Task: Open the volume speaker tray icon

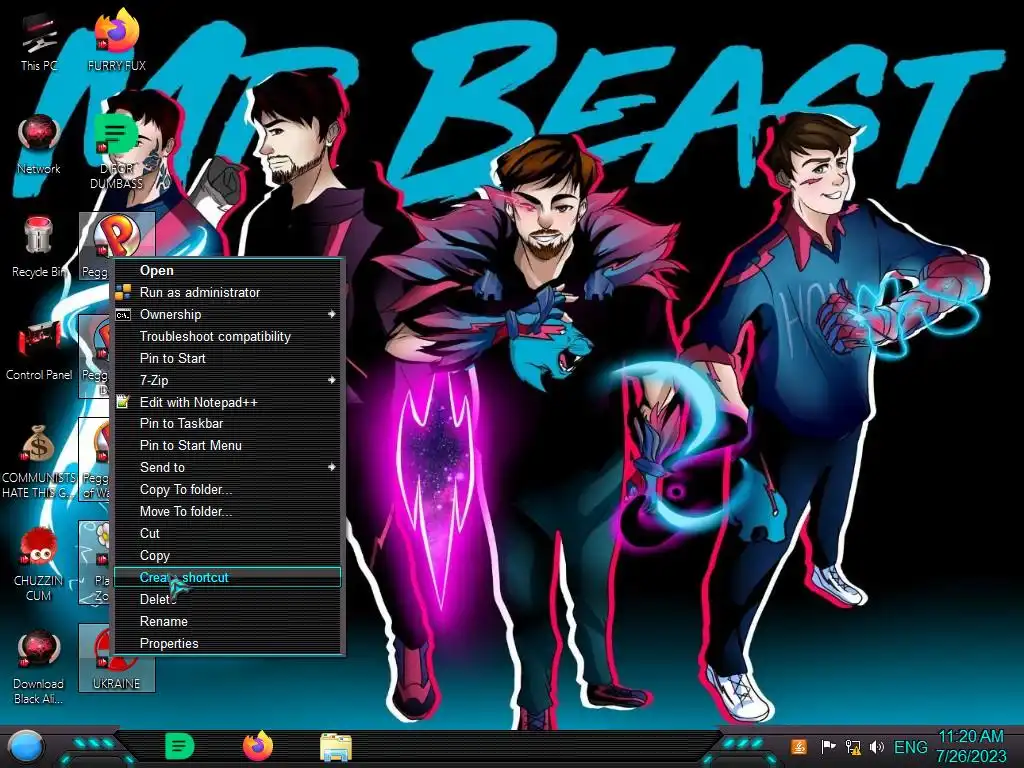Action: [876, 746]
